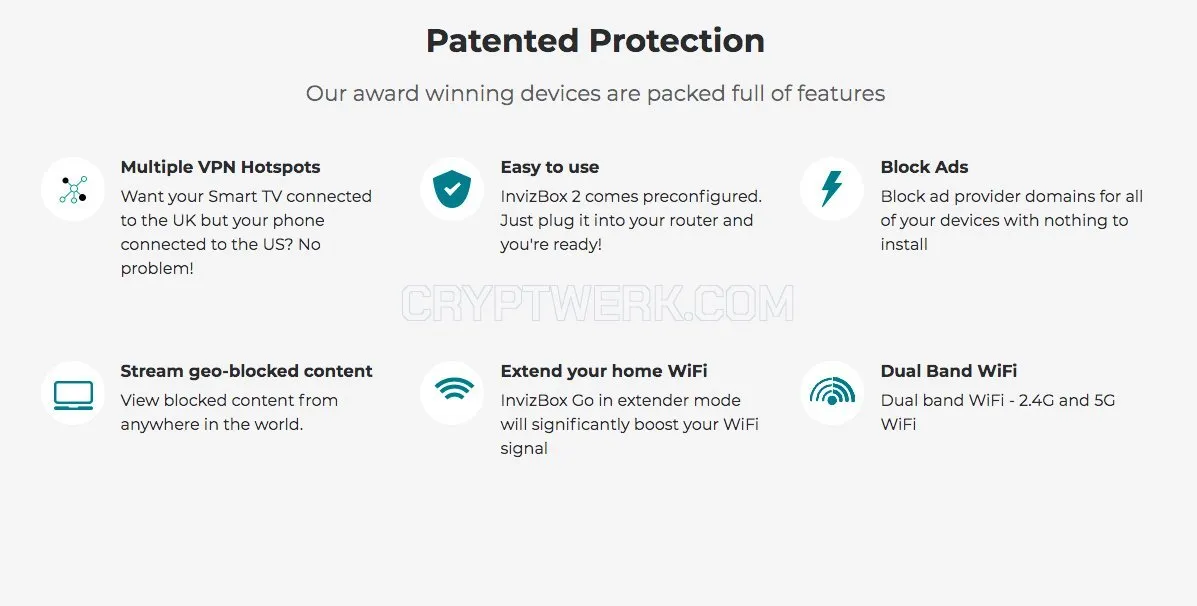This screenshot has height=606, width=1197.
Task: Select the Extend your home WiFi heading
Action: pyautogui.click(x=604, y=371)
